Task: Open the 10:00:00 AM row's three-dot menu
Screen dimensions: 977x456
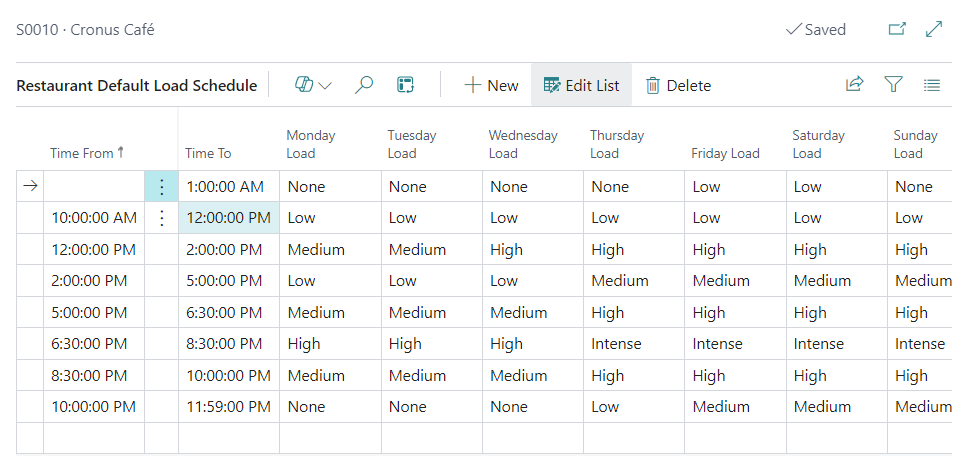Action: point(162,218)
